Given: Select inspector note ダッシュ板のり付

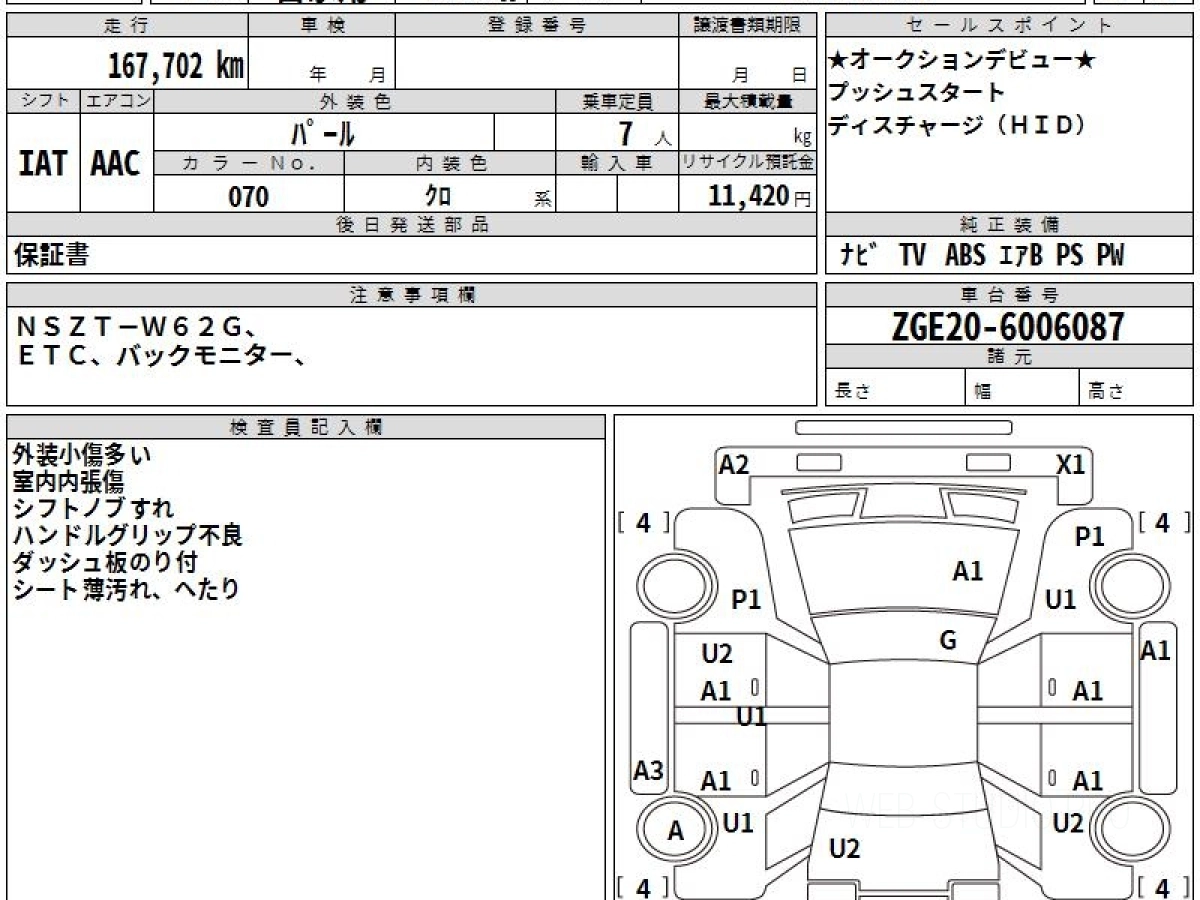Looking at the screenshot, I should pyautogui.click(x=105, y=563).
